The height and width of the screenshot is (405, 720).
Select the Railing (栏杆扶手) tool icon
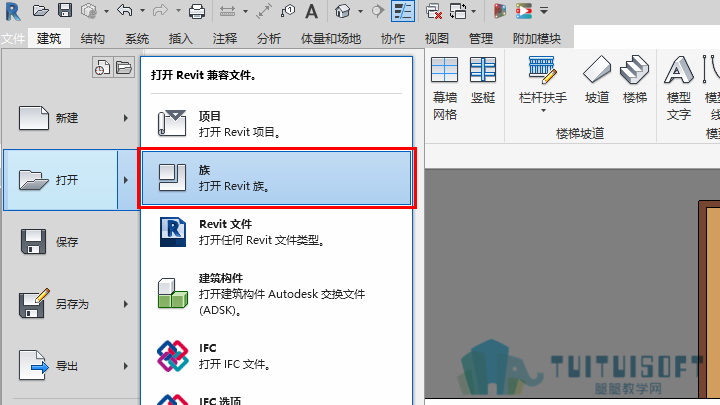[542, 70]
